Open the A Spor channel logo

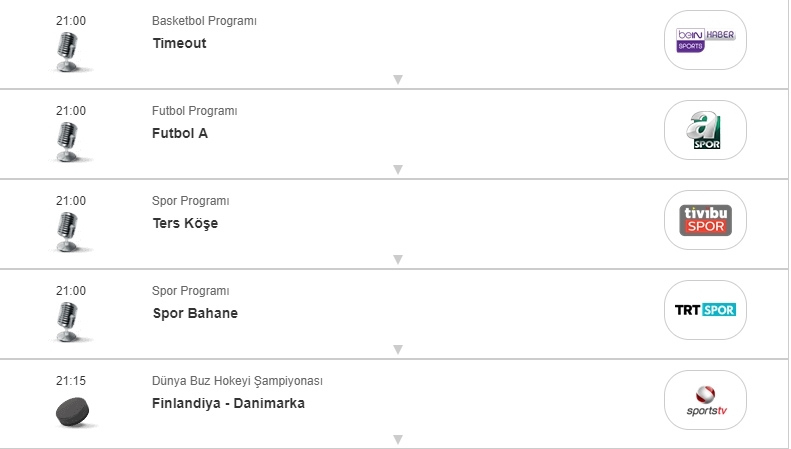(705, 130)
